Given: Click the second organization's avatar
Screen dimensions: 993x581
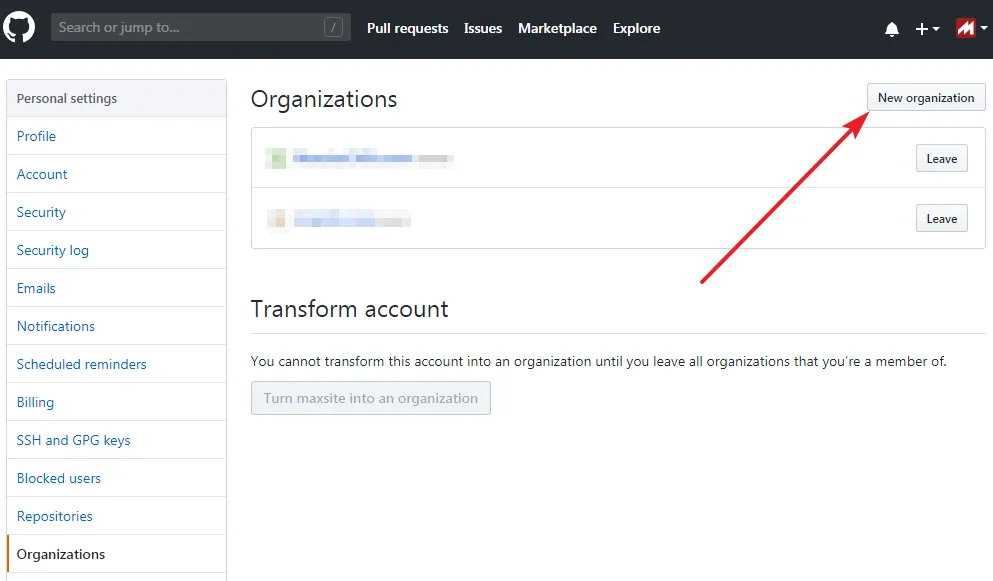Looking at the screenshot, I should click(276, 217).
